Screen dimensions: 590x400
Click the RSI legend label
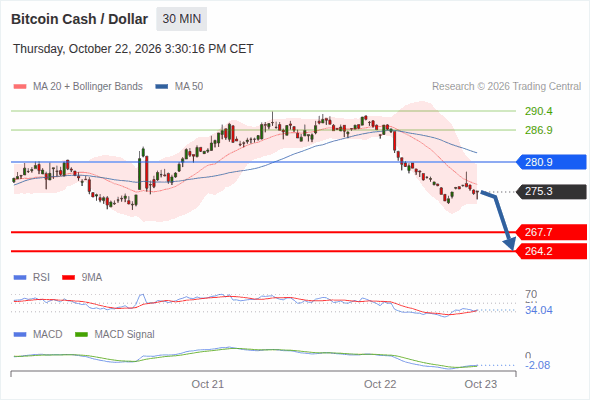(41, 278)
